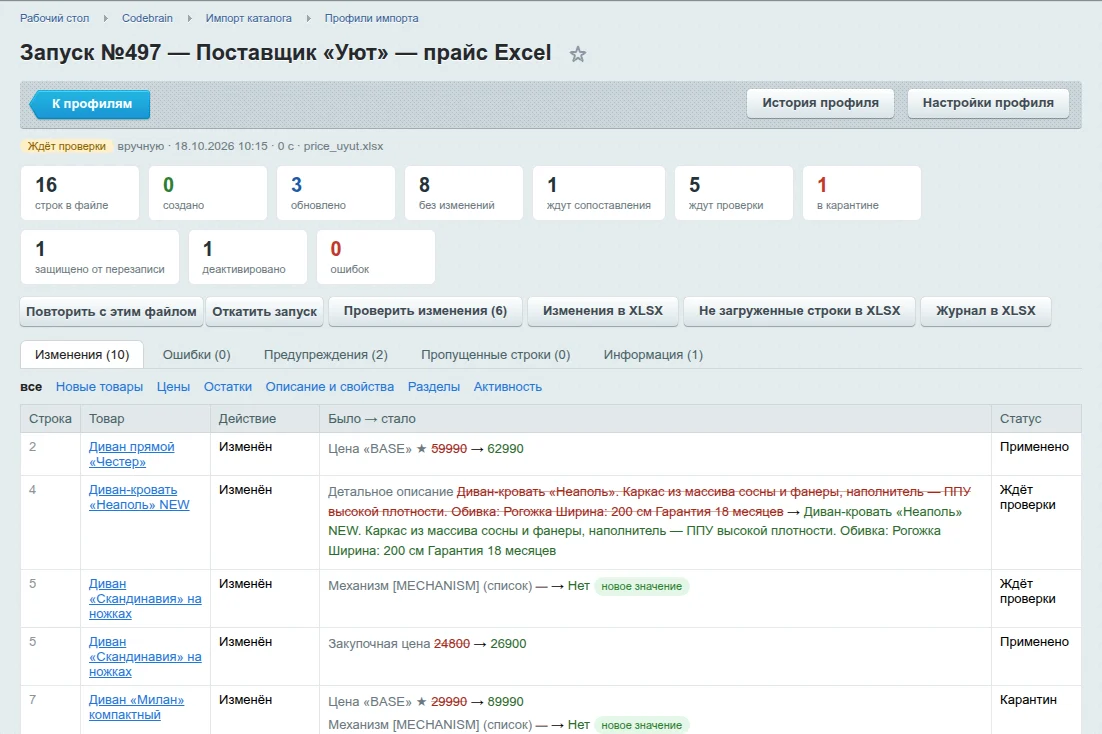Download «Журнал в XLSX»
This screenshot has height=734, width=1102.
pos(986,311)
